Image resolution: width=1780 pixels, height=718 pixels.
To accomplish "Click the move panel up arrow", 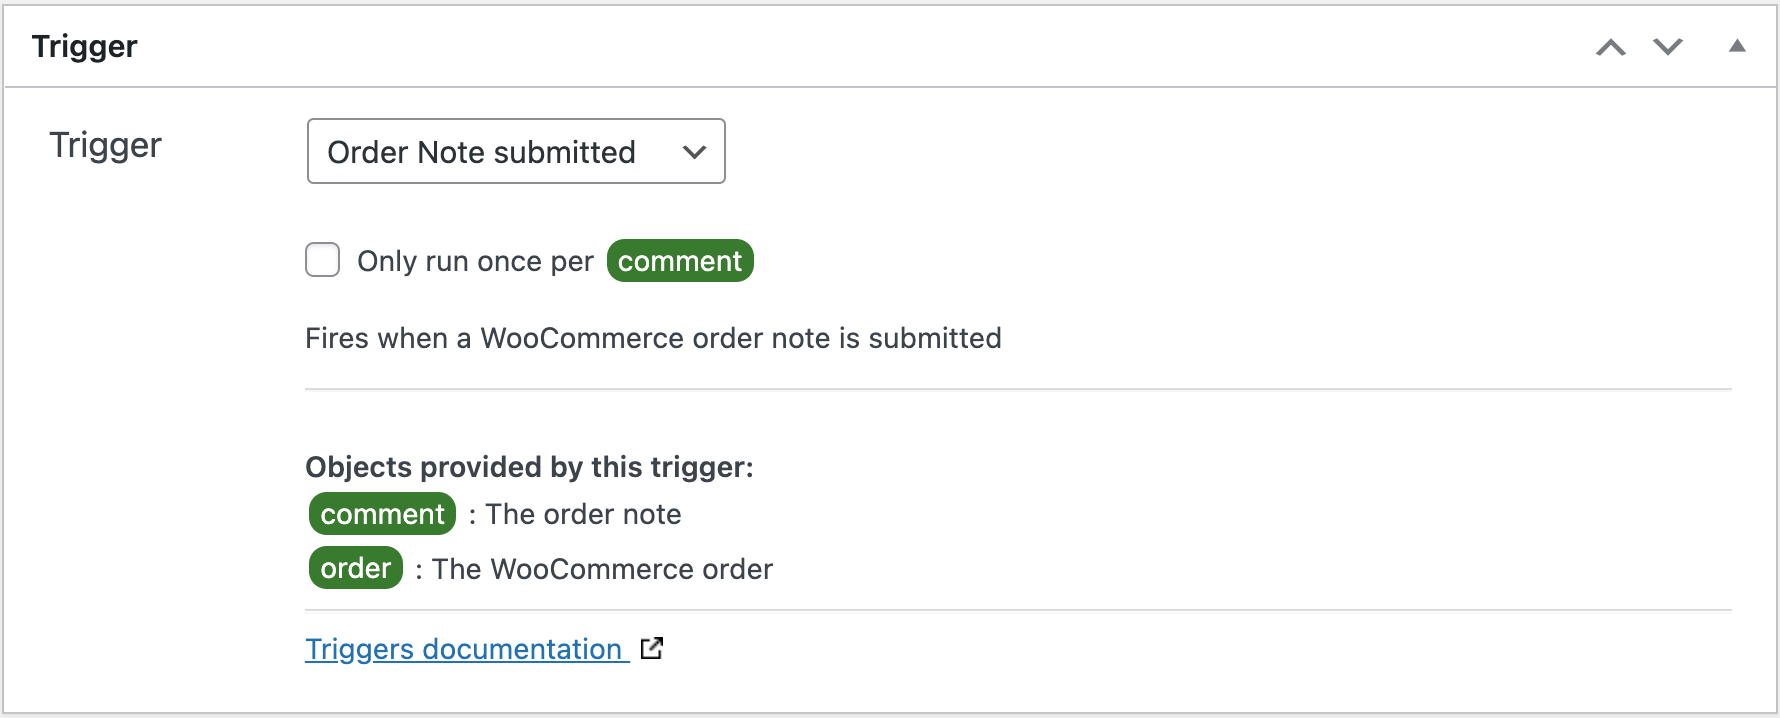I will click(x=1610, y=47).
